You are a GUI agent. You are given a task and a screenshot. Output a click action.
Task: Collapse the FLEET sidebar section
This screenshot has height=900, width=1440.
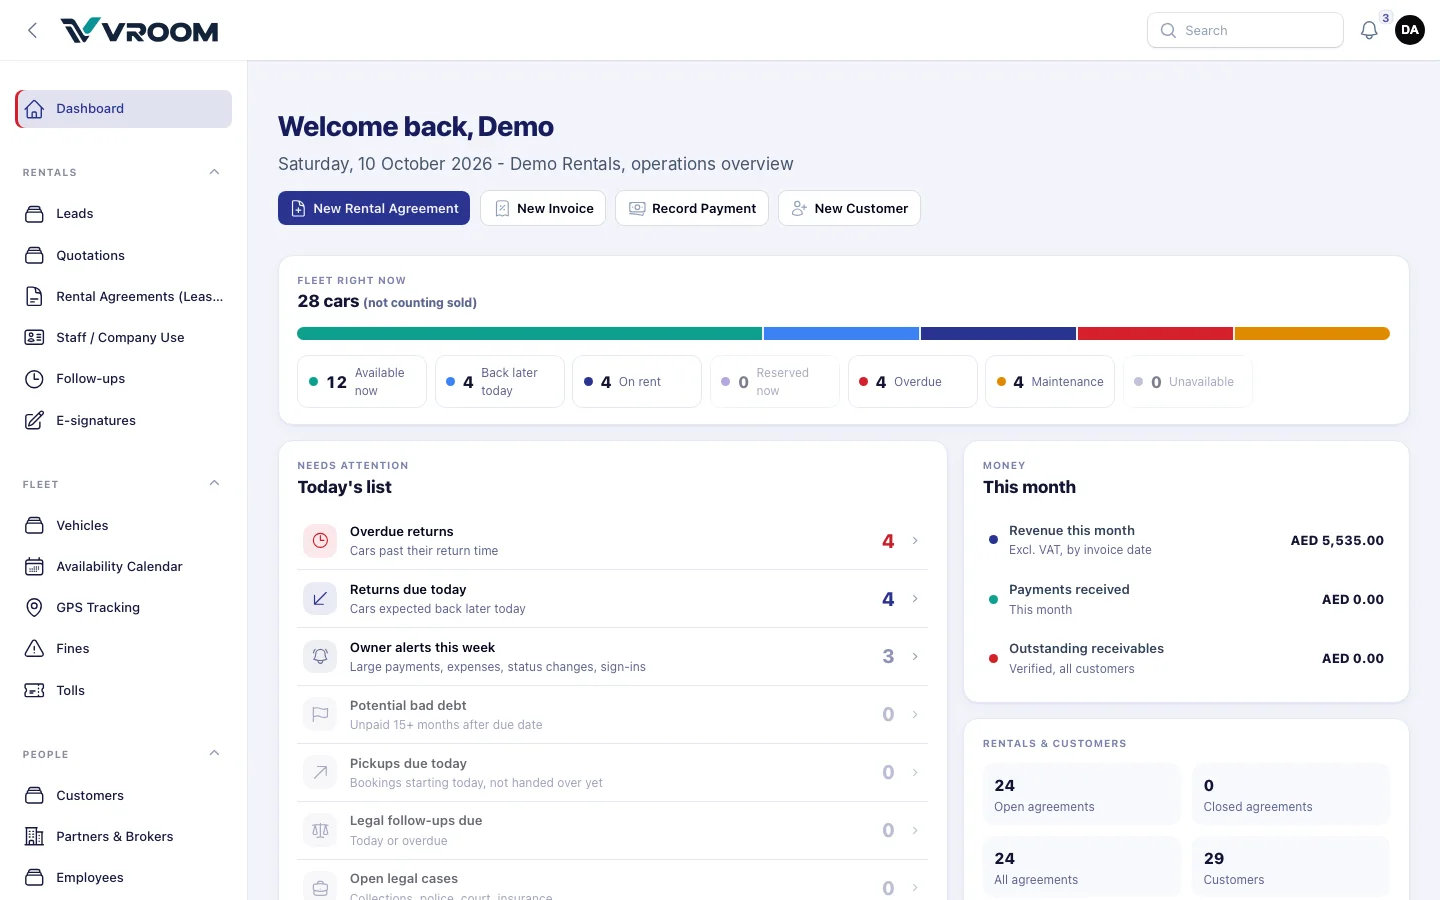click(x=214, y=484)
